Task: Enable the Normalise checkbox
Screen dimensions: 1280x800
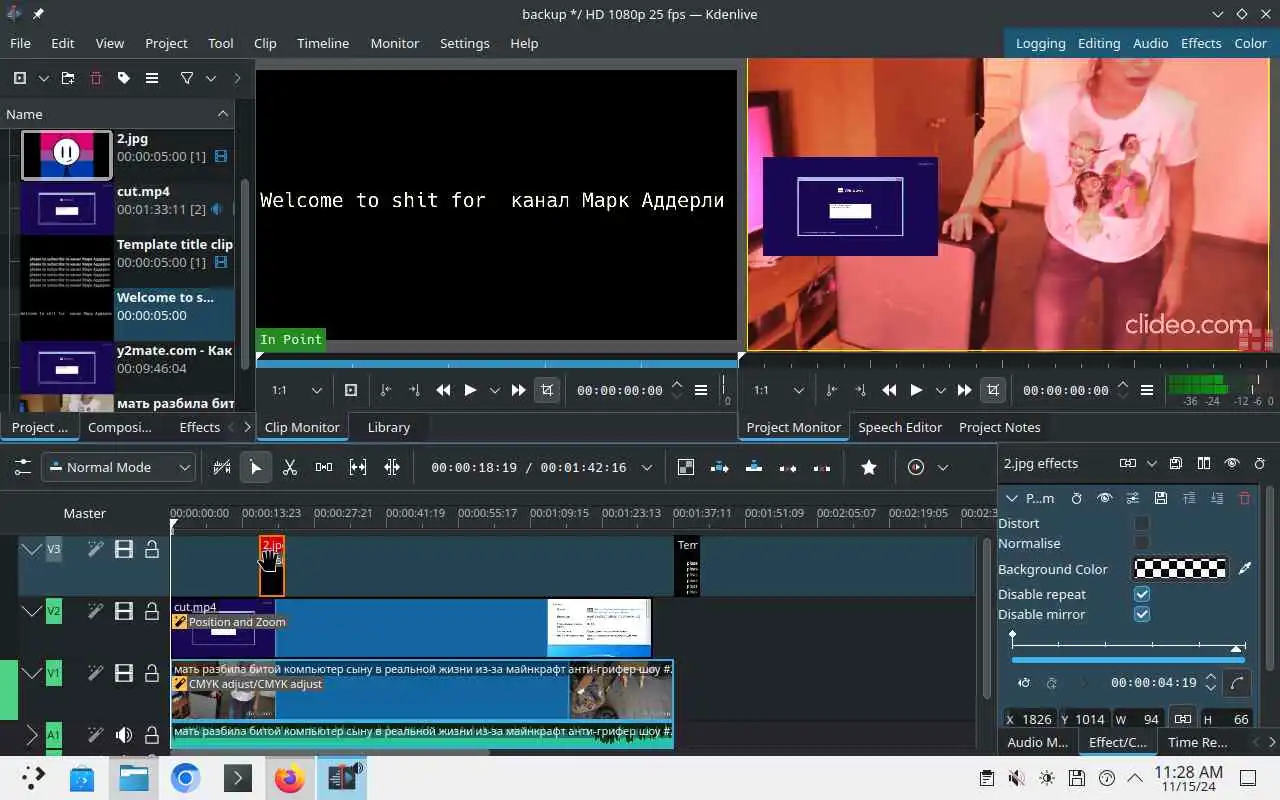Action: 1142,543
